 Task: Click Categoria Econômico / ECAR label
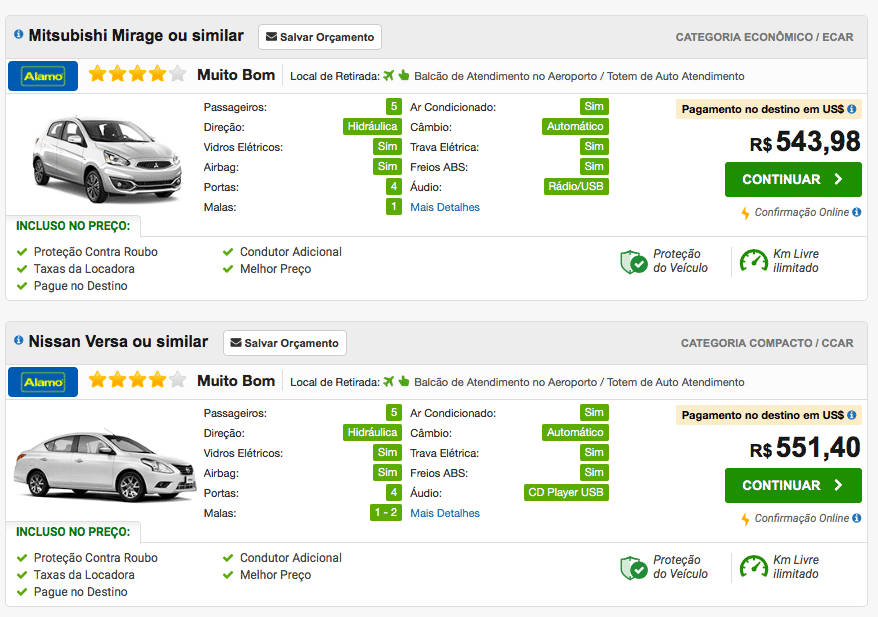(764, 37)
